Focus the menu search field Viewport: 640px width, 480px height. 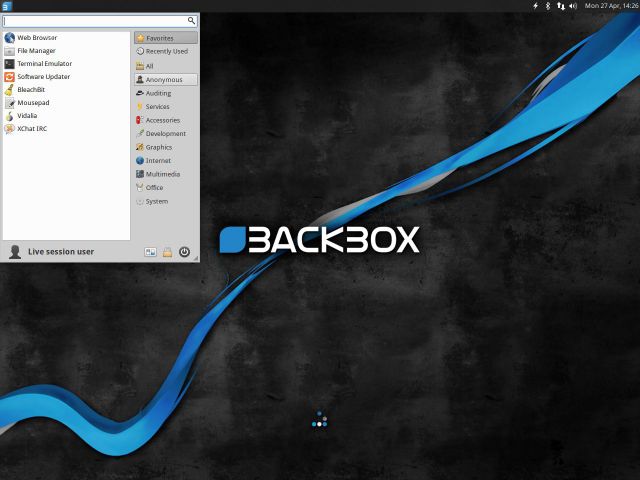tap(100, 21)
